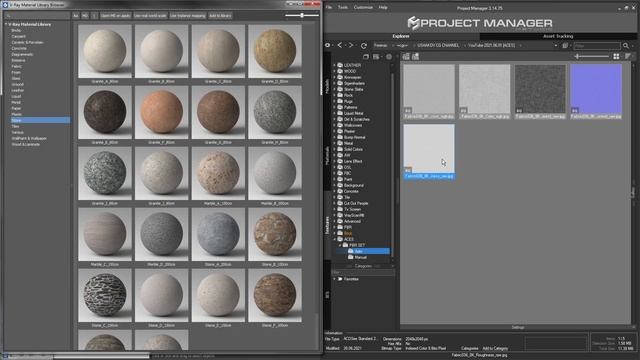Image resolution: width=640 pixels, height=360 pixels.
Task: Click the Settings bar below the thumbnails
Action: pyautogui.click(x=518, y=327)
